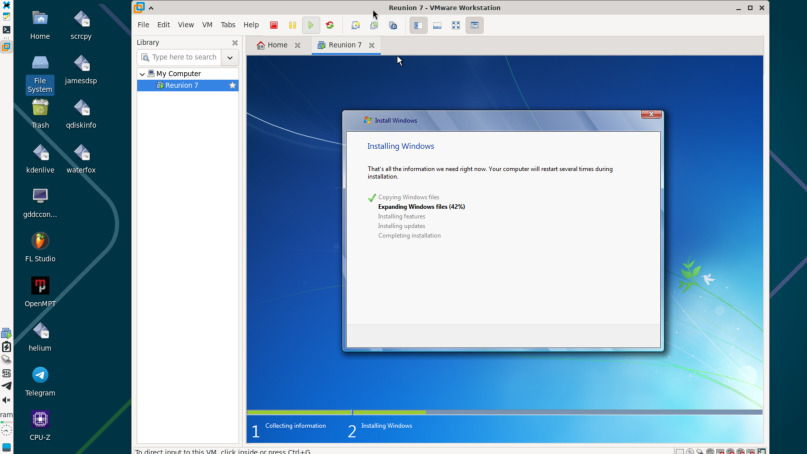Screen dimensions: 807x454
Task: Open the Snapshot Manager icon
Action: tap(393, 25)
